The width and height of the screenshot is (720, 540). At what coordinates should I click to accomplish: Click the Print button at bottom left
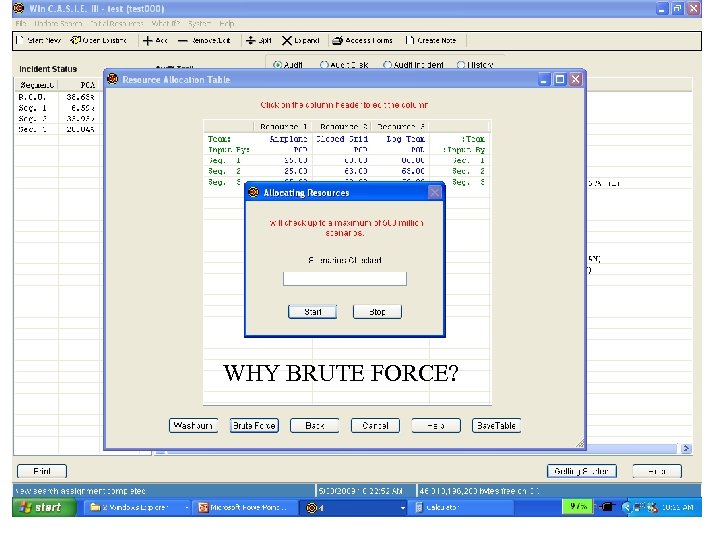pos(42,471)
